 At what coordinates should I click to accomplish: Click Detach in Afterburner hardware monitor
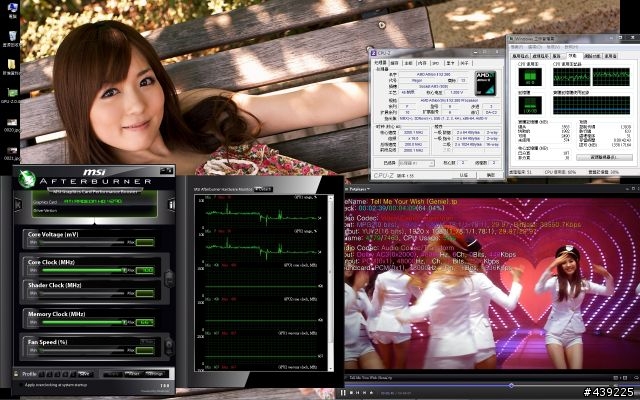pyautogui.click(x=263, y=189)
